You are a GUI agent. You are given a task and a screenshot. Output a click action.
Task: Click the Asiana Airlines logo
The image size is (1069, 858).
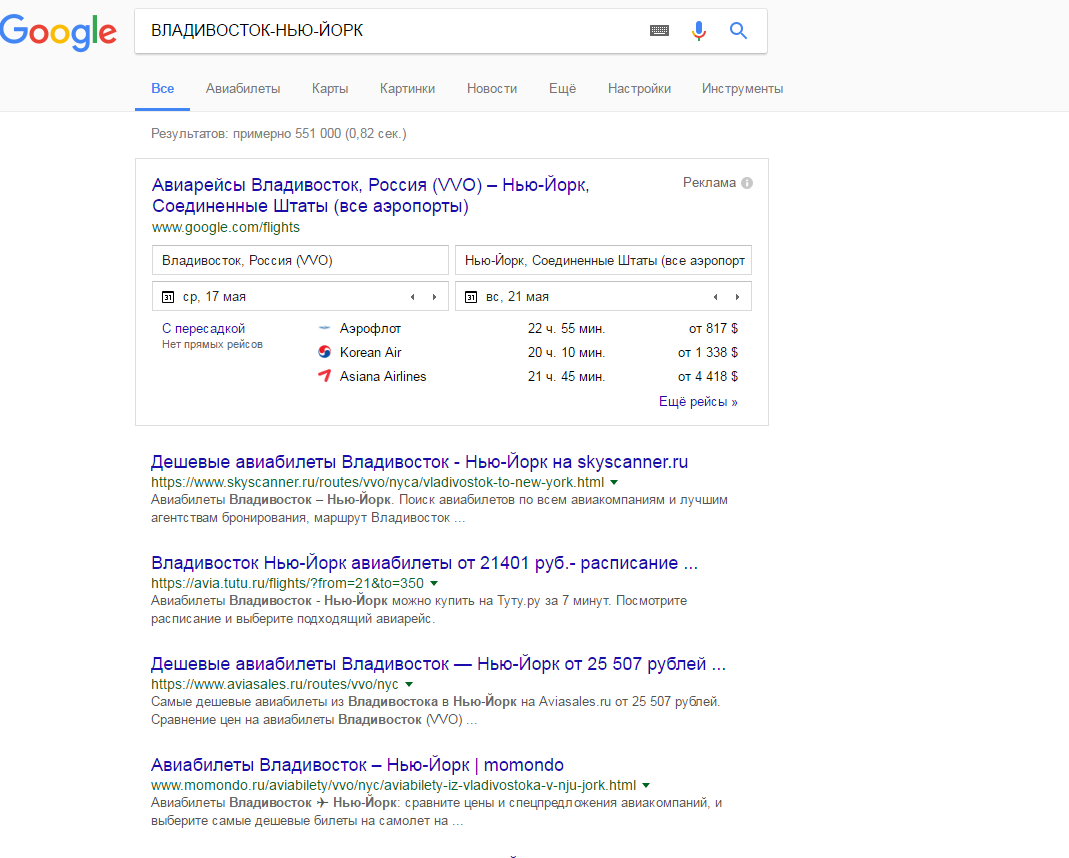[x=325, y=376]
